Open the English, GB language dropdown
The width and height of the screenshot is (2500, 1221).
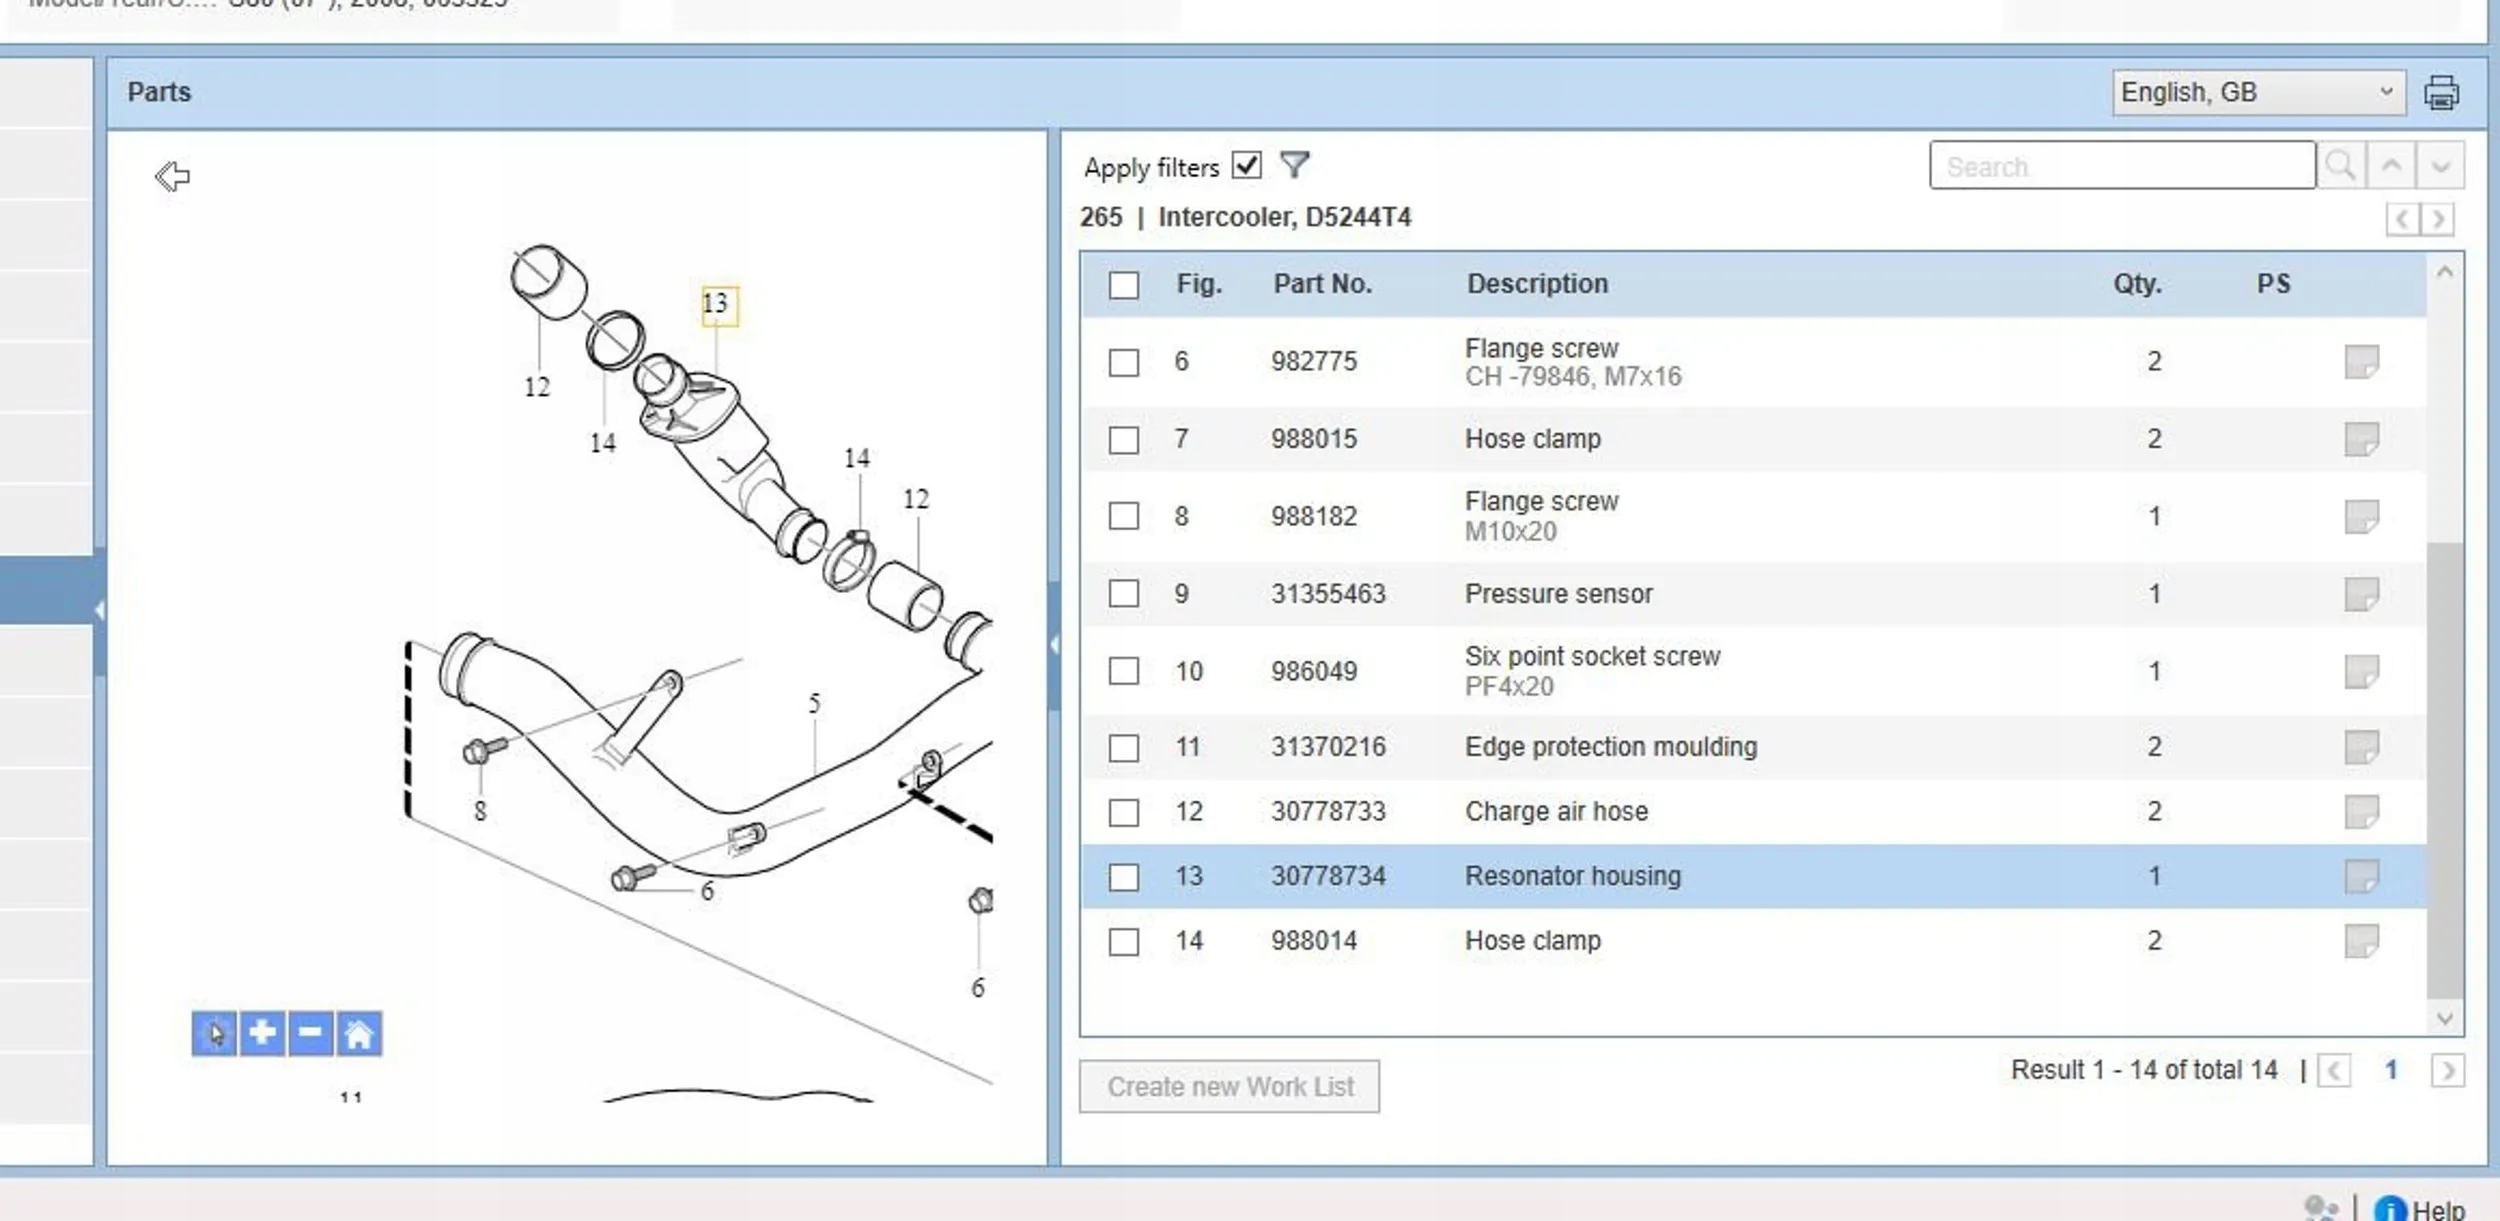tap(2258, 93)
